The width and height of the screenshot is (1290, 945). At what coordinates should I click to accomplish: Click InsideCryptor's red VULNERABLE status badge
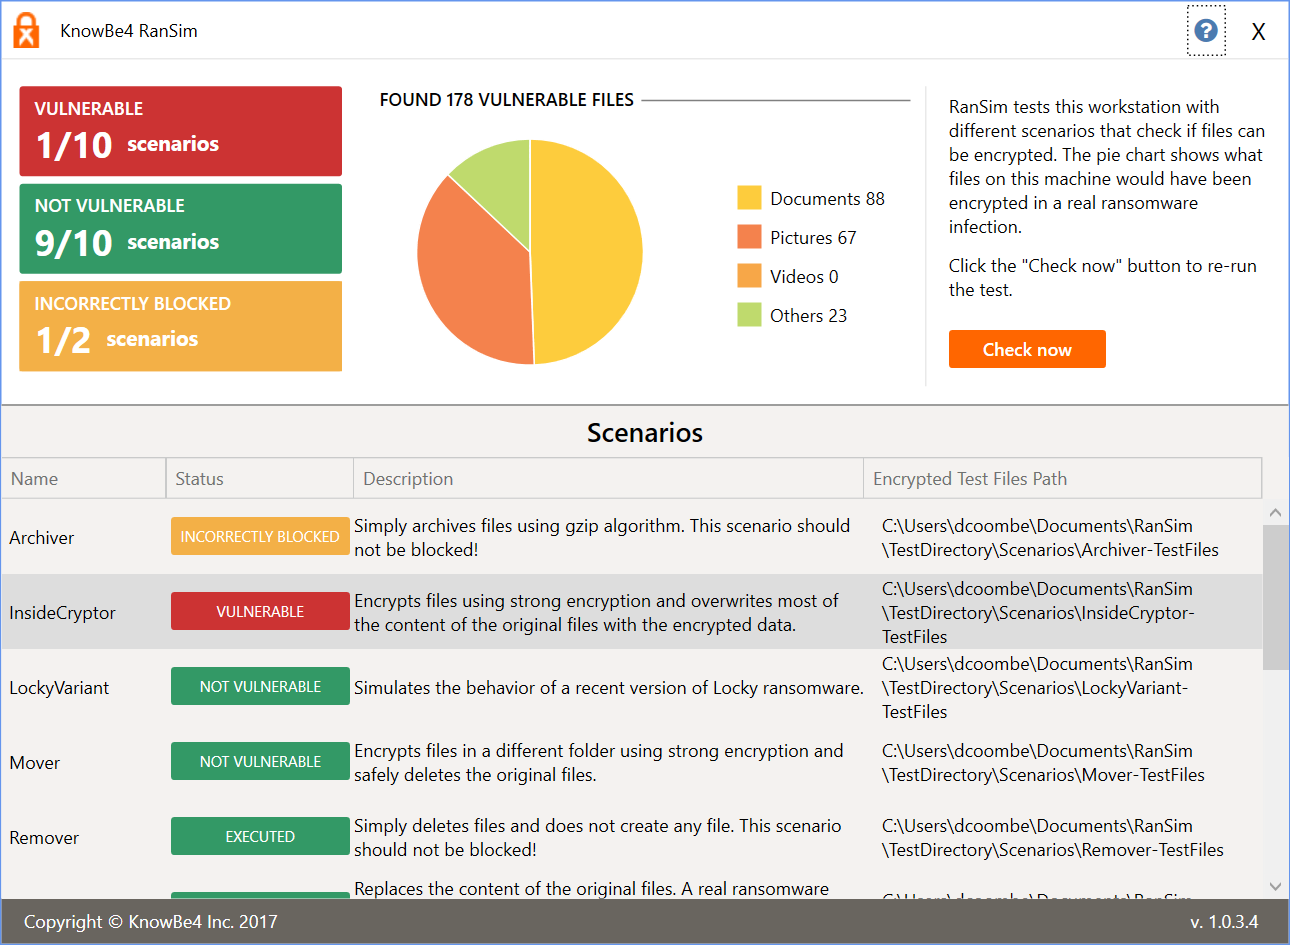[260, 611]
